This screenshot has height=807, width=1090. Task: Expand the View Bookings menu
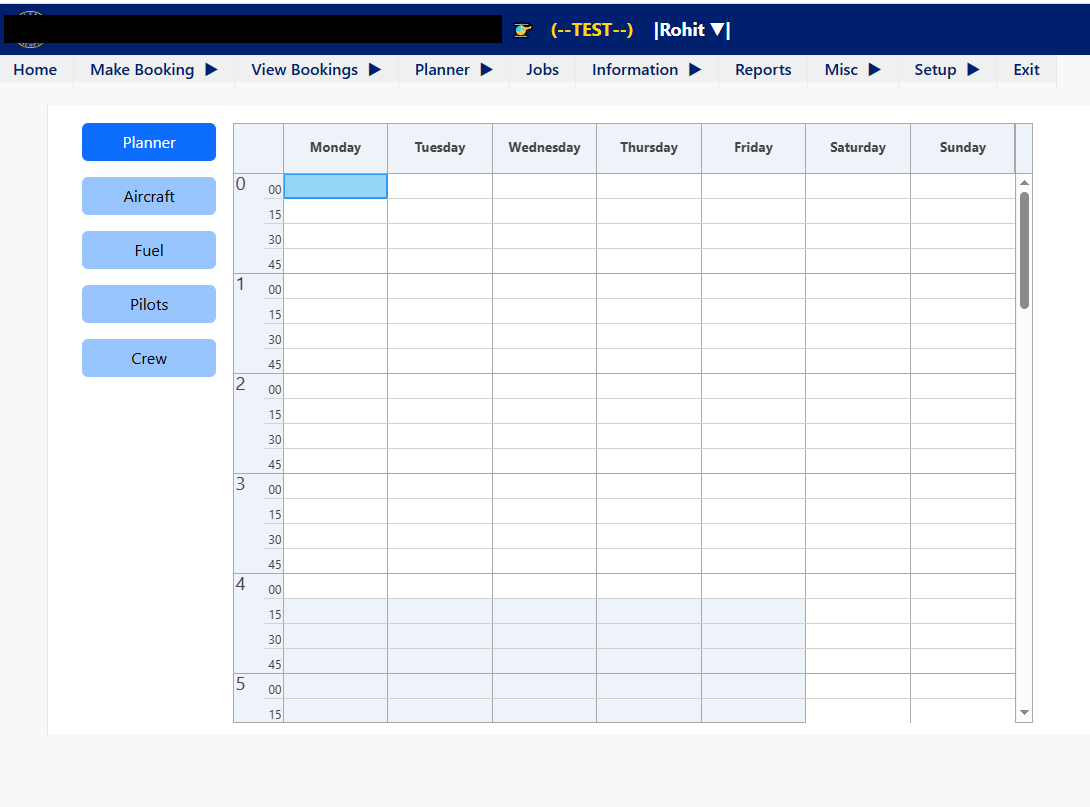click(x=316, y=70)
